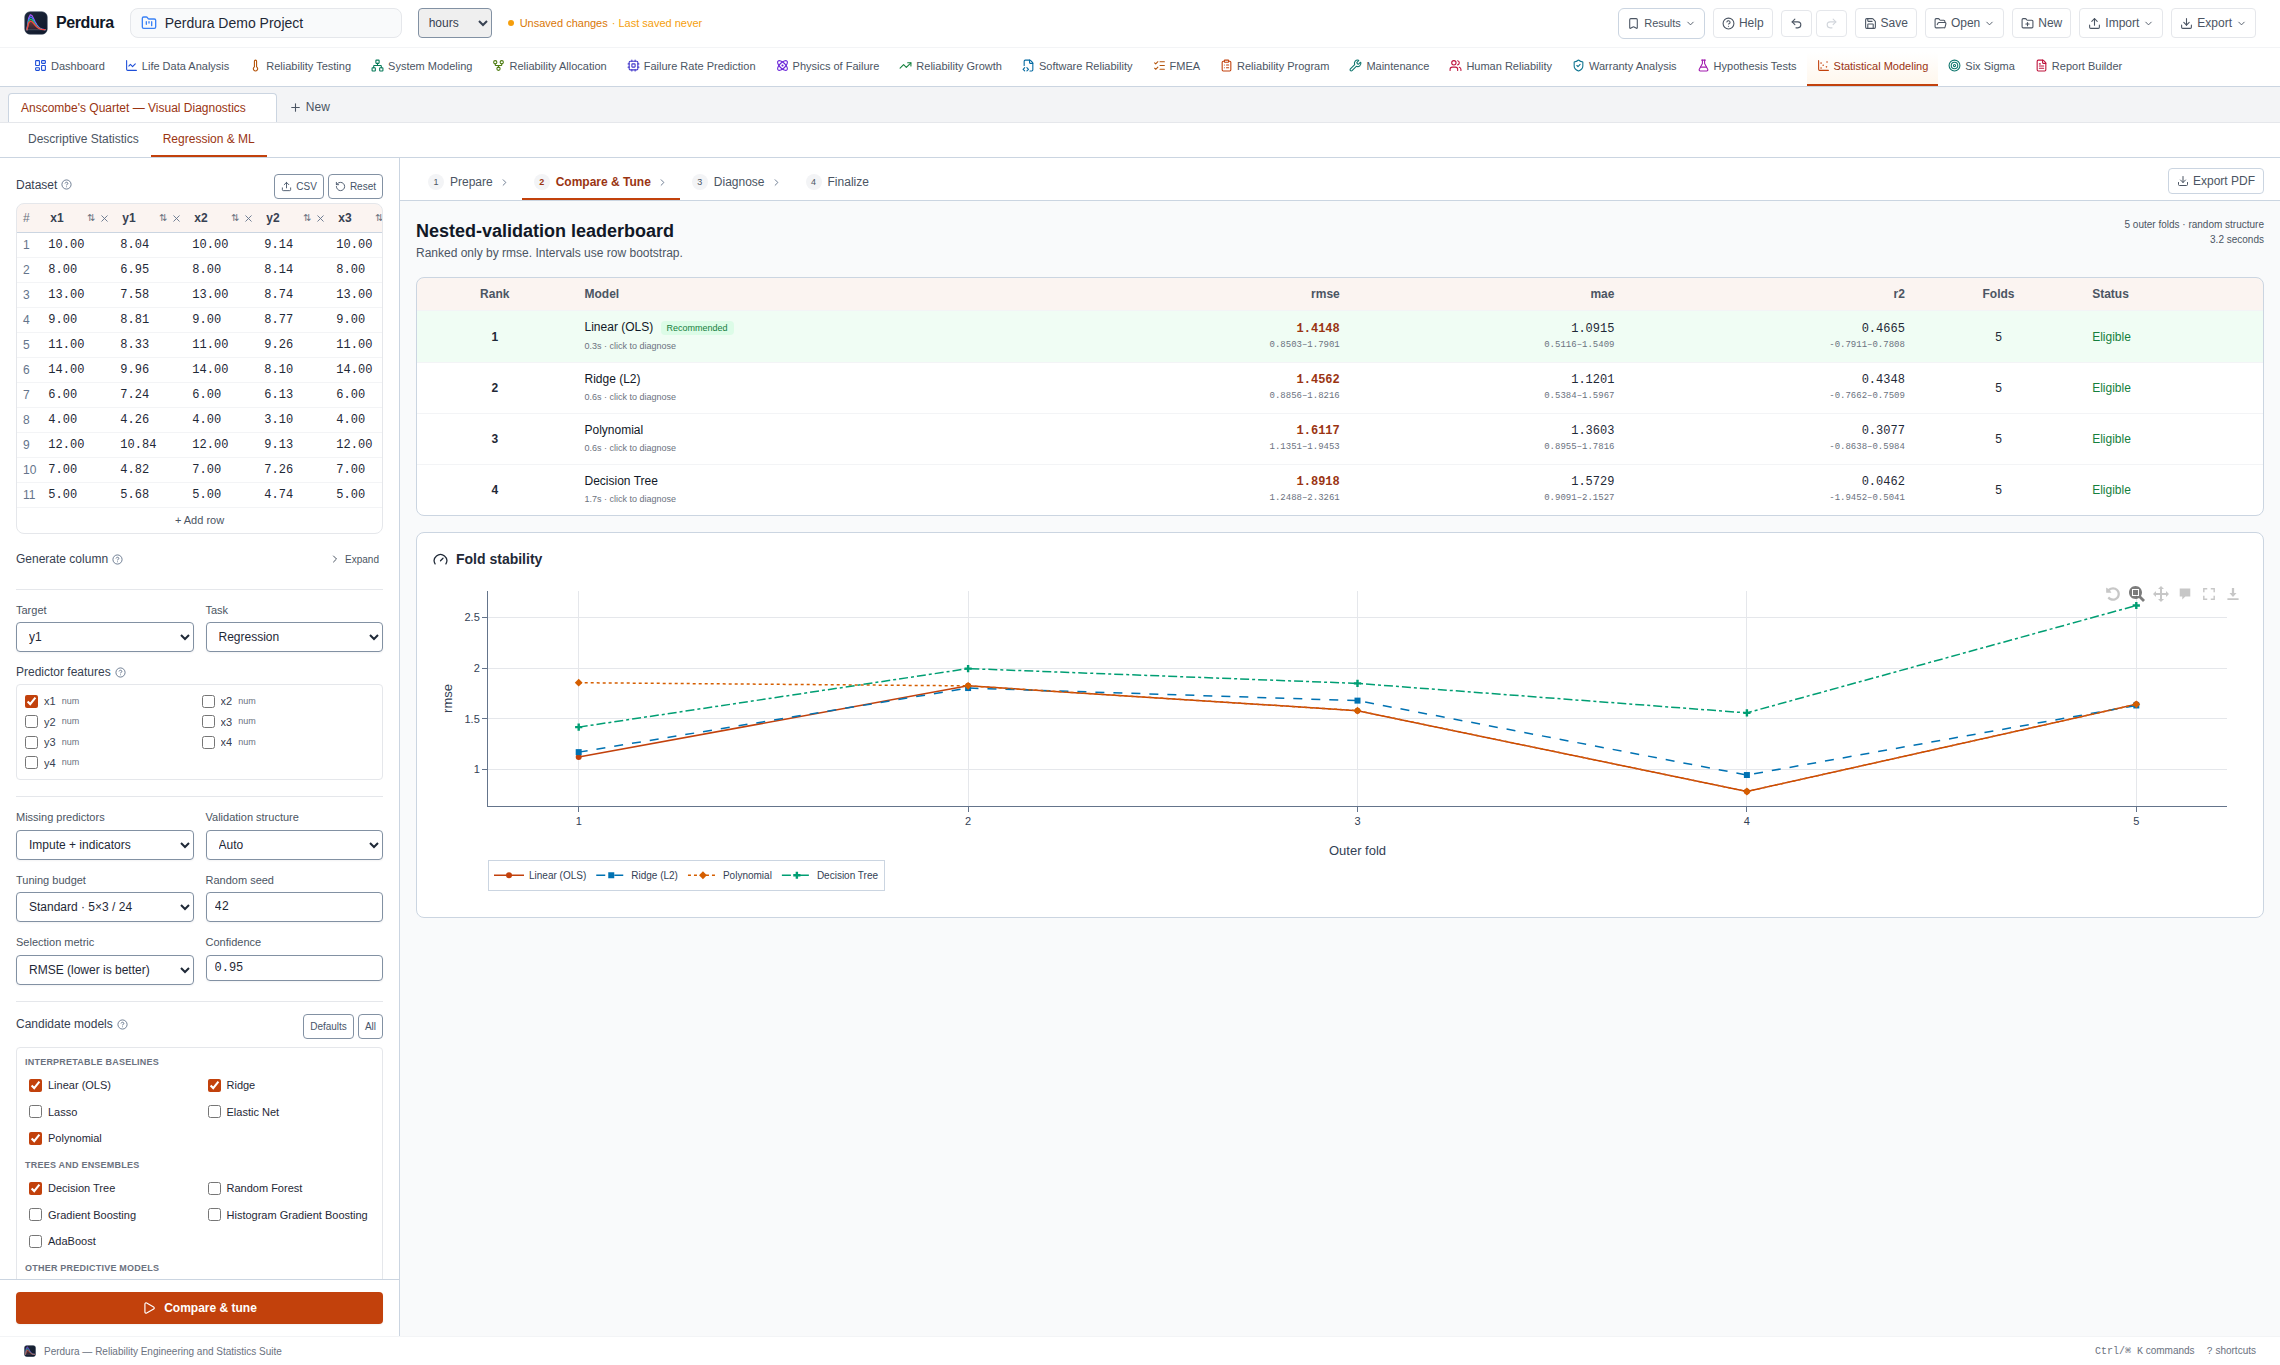The width and height of the screenshot is (2280, 1365).
Task: Click the Random seed input field
Action: [x=294, y=907]
